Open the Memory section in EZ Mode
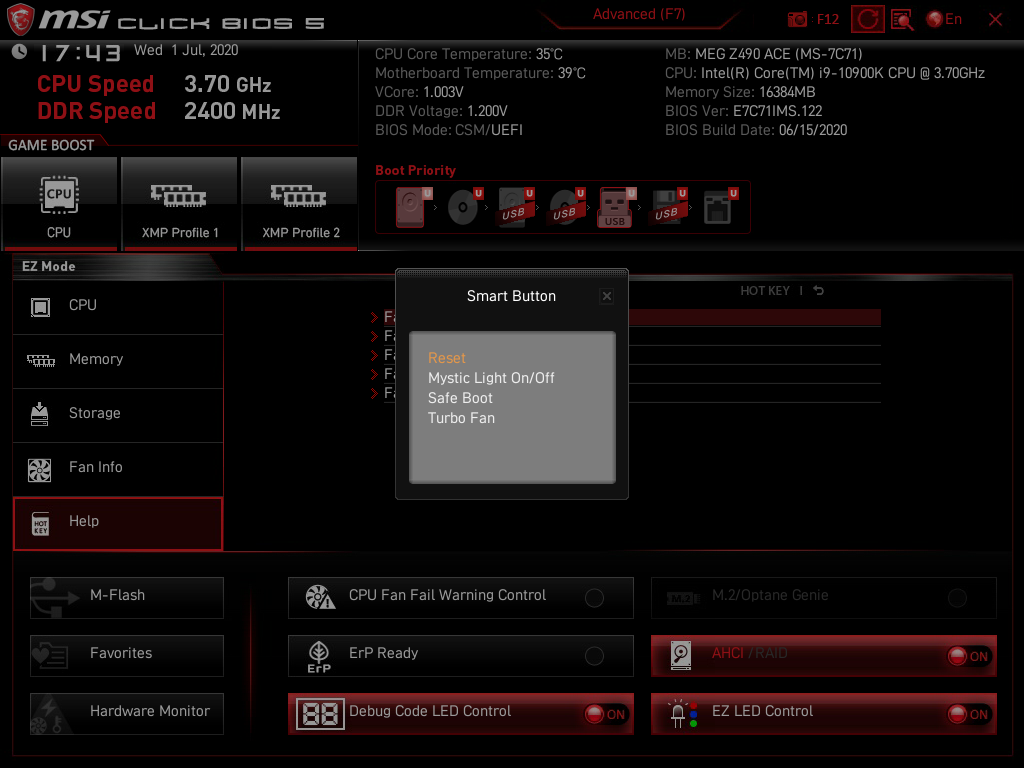 [118, 361]
